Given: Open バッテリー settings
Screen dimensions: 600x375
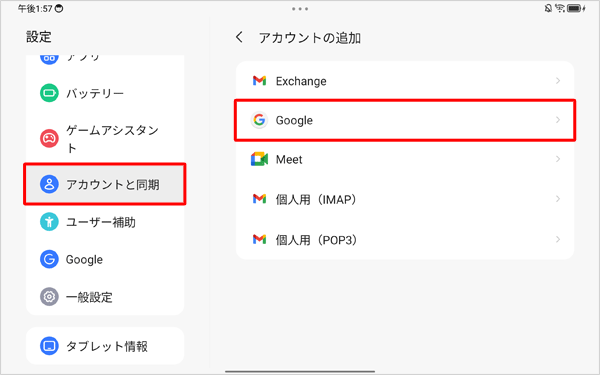Looking at the screenshot, I should click(x=105, y=93).
